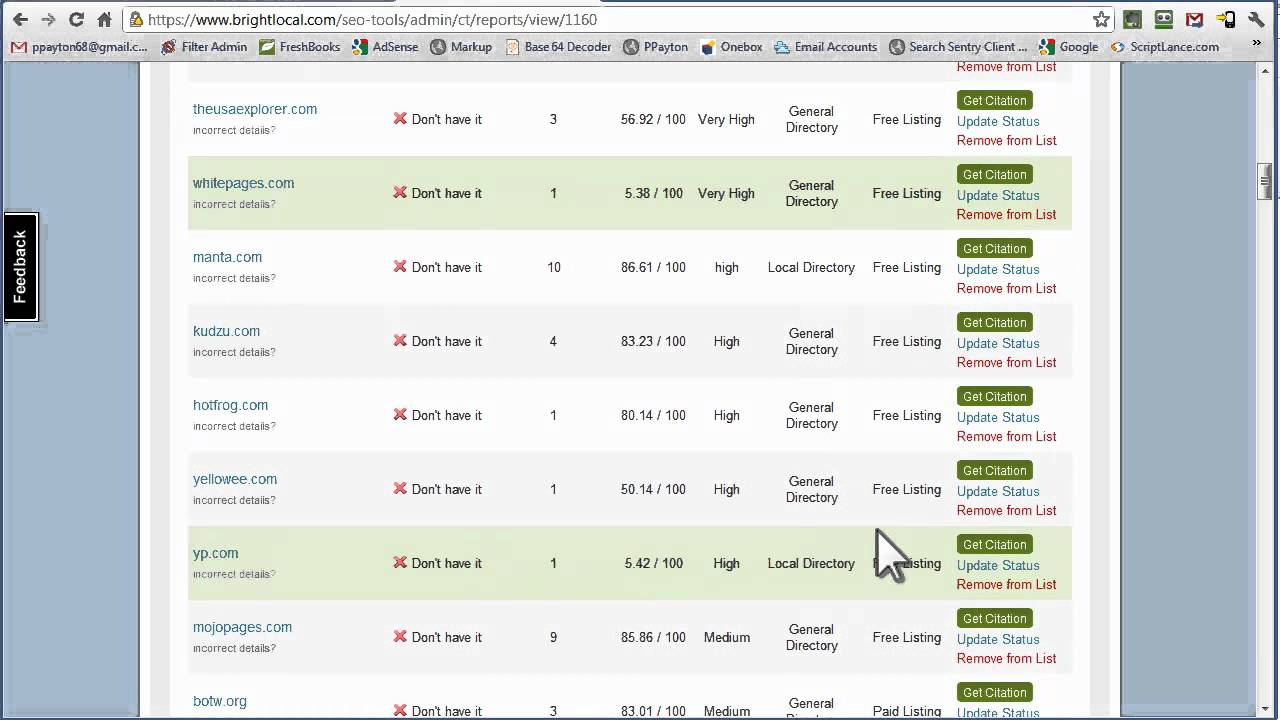This screenshot has height=720, width=1280.
Task: Open the FreshBooks bookmark
Action: 299,47
